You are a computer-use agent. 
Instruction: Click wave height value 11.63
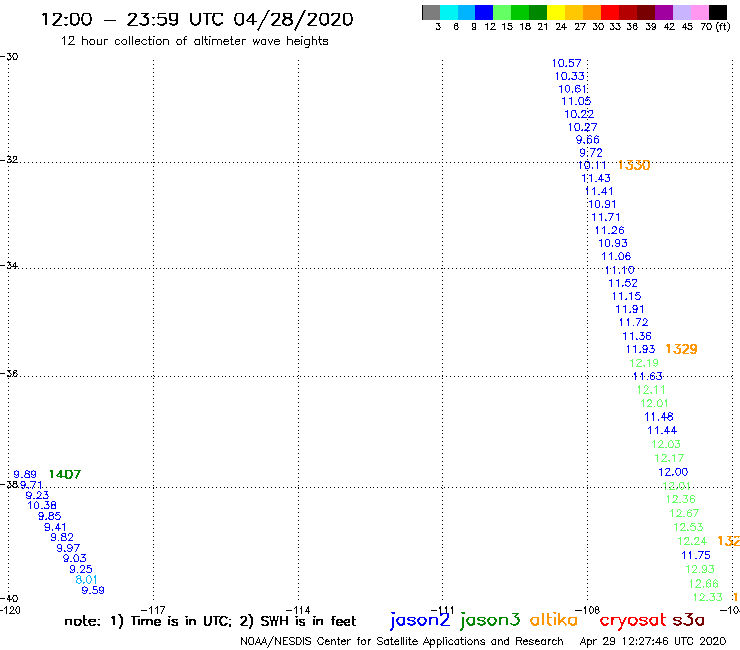pyautogui.click(x=648, y=376)
